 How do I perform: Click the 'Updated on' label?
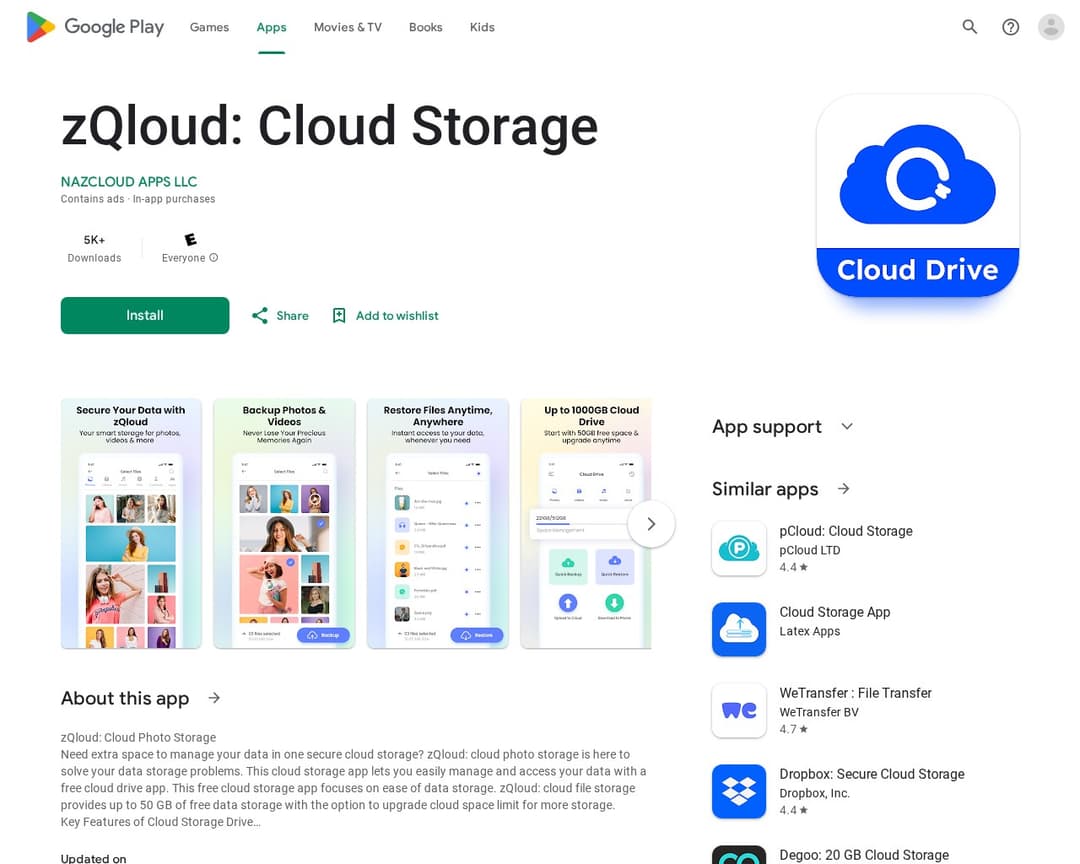94,858
